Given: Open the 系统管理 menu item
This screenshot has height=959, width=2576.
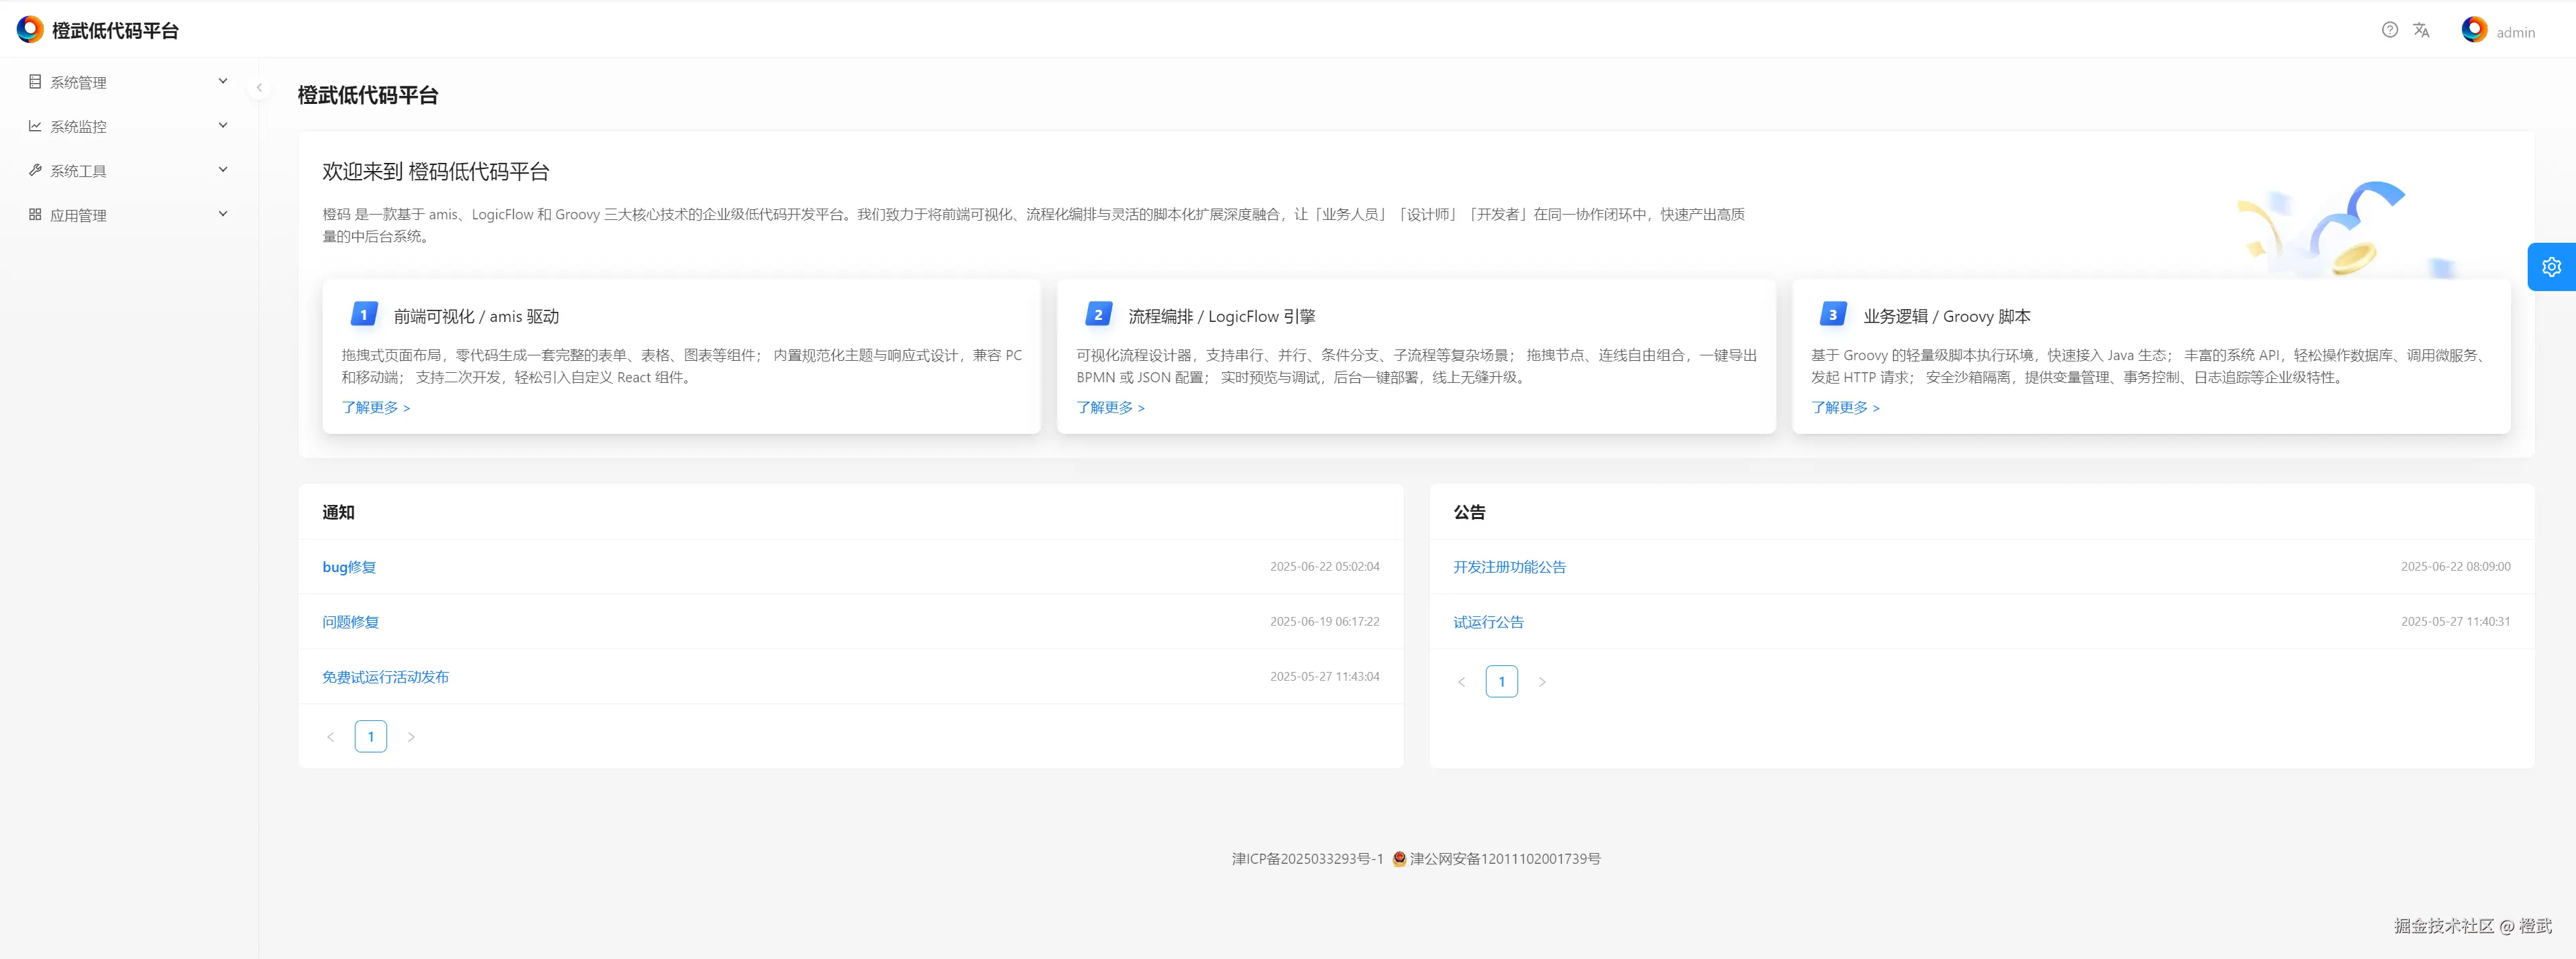Looking at the screenshot, I should coord(78,83).
